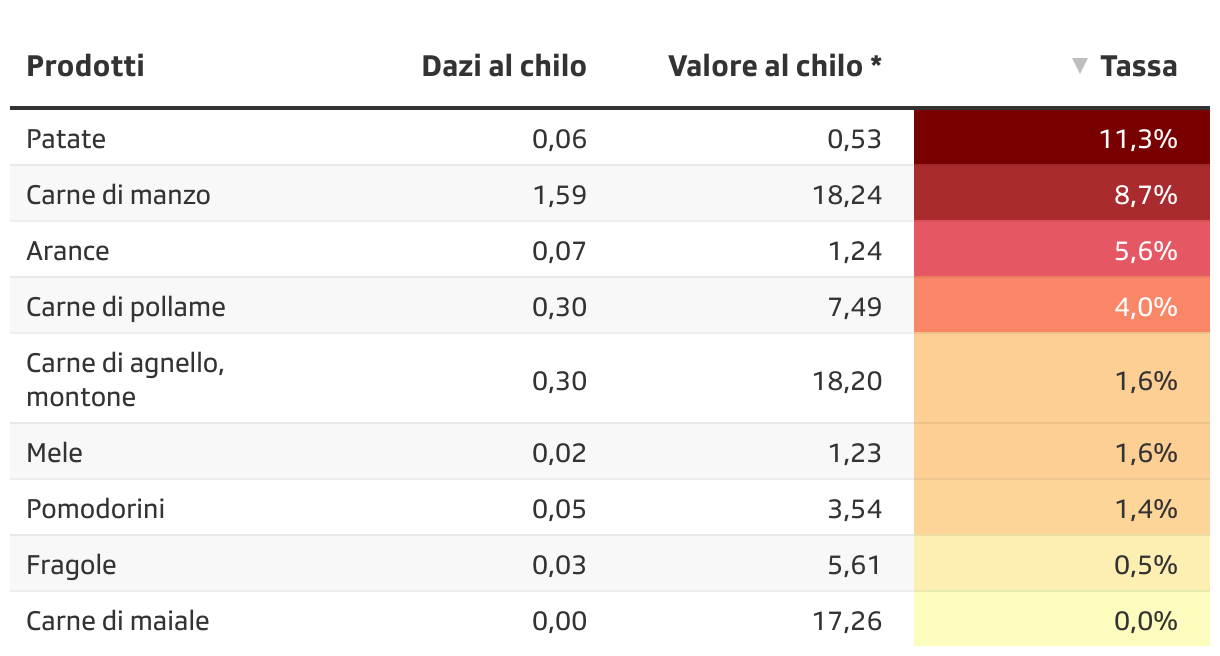Screen dimensions: 1220x656
Task: Sort table by Prodotti column header
Action: coord(86,66)
